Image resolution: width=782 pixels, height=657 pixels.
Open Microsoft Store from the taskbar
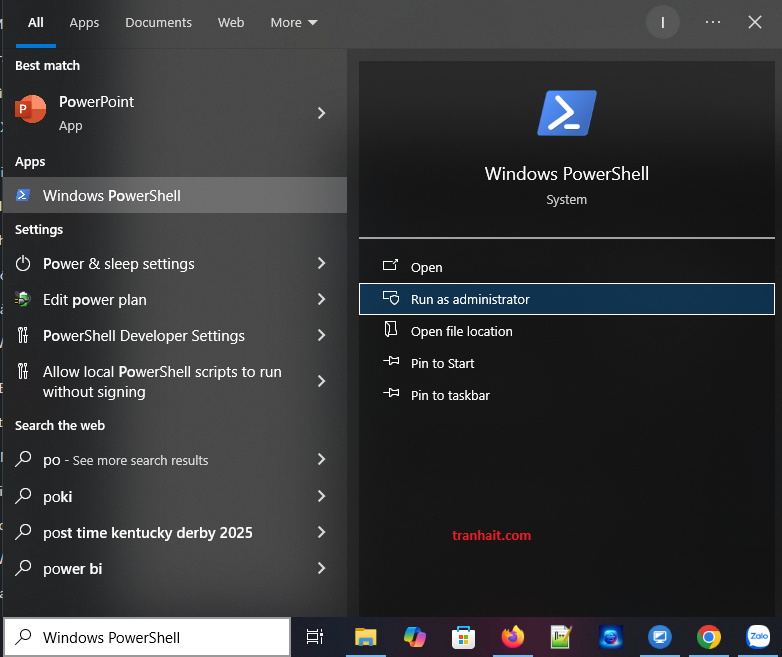click(463, 637)
